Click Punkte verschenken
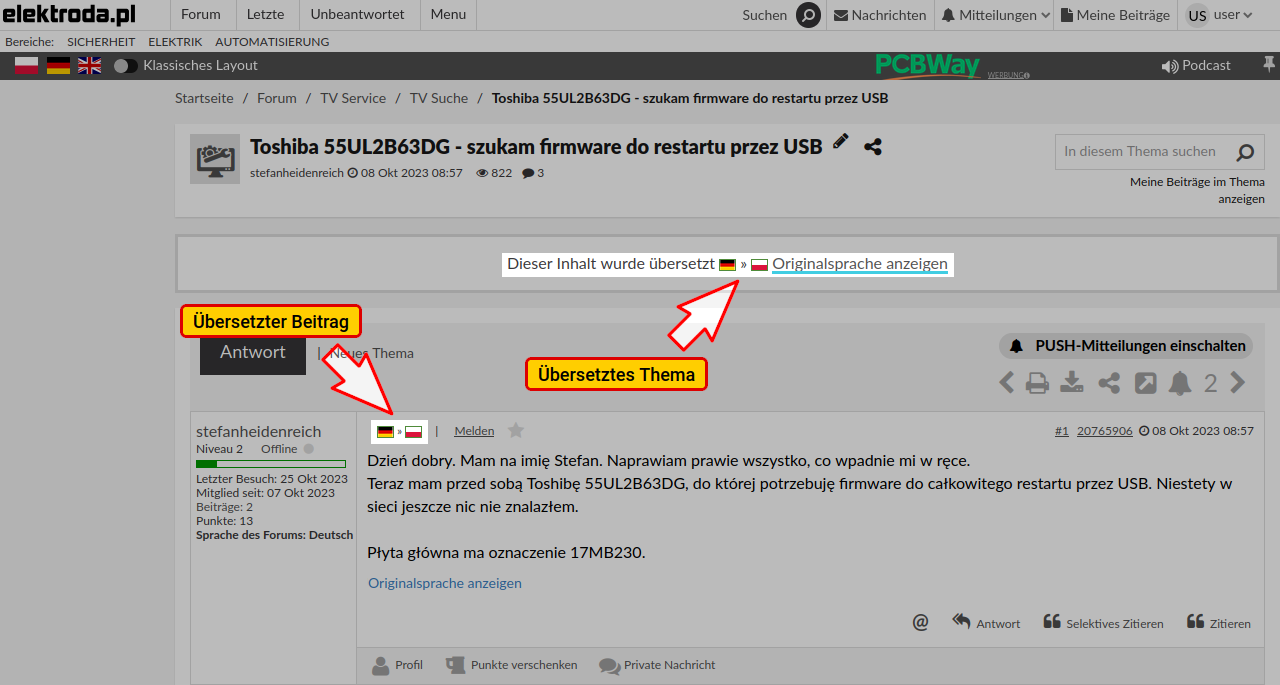Screen dimensions: 1280x685 tap(511, 665)
